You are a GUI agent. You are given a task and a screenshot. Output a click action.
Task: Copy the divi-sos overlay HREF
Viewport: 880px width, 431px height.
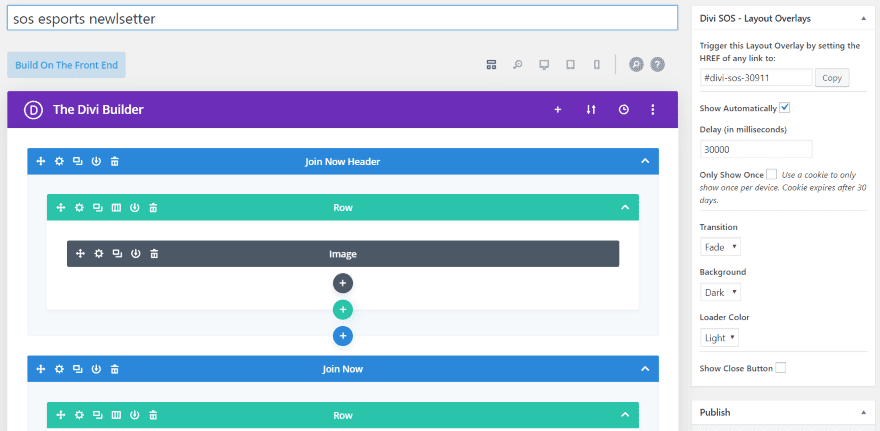(x=832, y=78)
